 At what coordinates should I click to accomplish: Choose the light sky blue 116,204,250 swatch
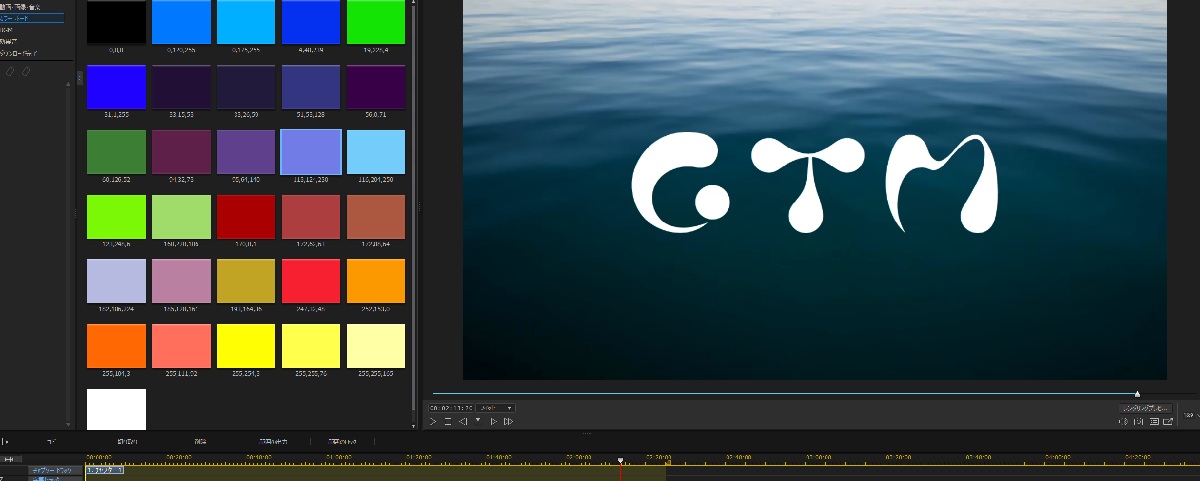click(x=376, y=152)
